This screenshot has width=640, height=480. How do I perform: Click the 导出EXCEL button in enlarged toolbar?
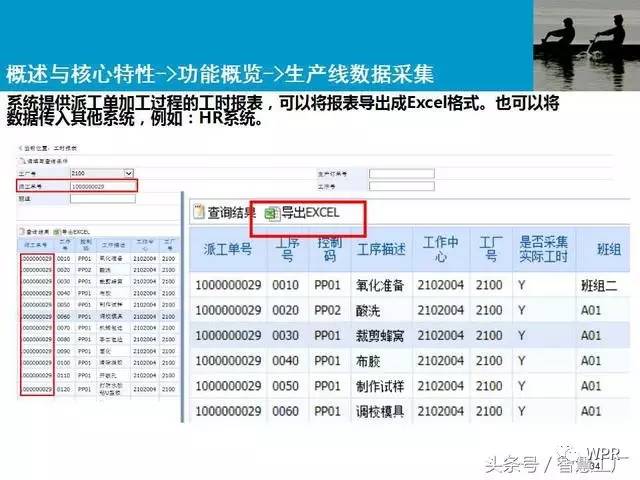[308, 213]
